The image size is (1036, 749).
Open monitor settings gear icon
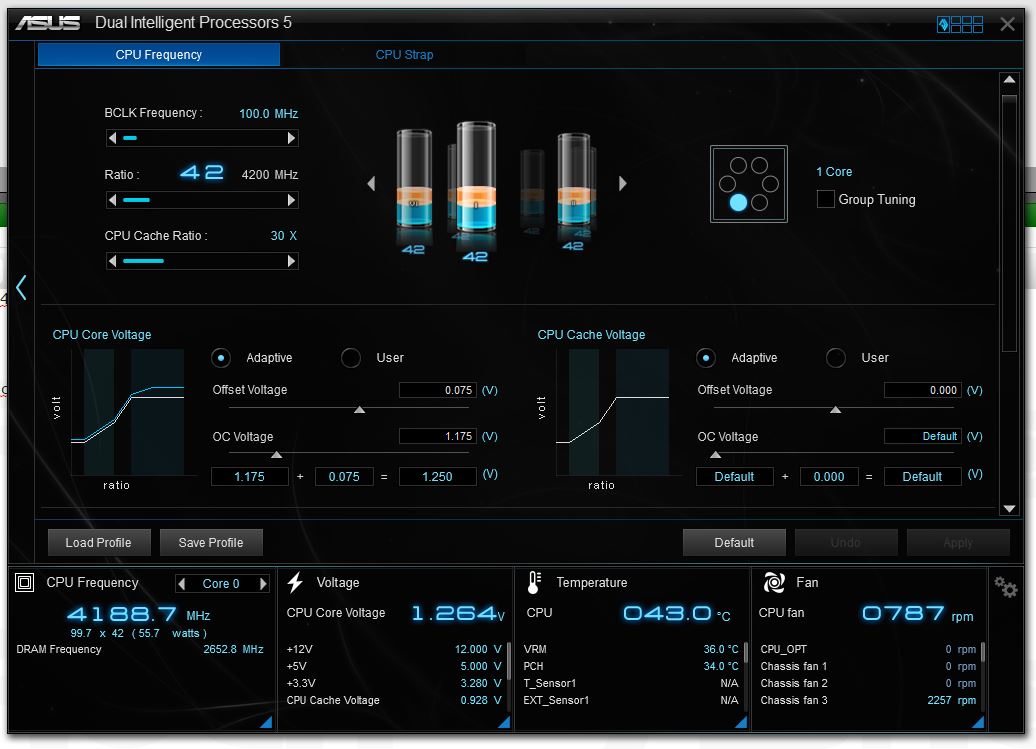click(x=1006, y=587)
